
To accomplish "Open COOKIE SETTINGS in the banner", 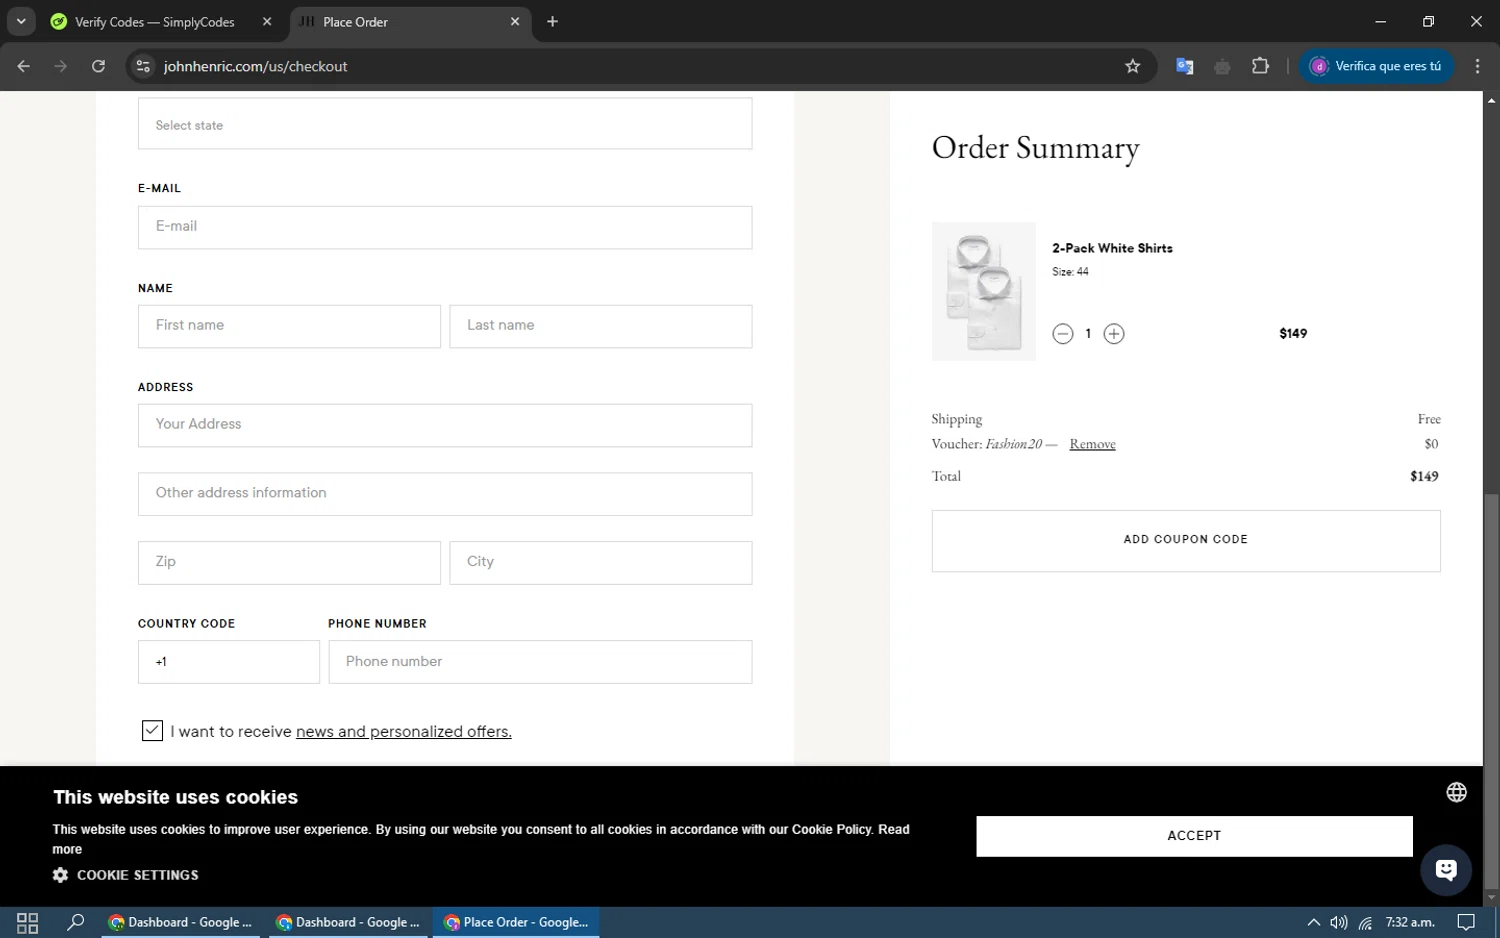I will (126, 875).
